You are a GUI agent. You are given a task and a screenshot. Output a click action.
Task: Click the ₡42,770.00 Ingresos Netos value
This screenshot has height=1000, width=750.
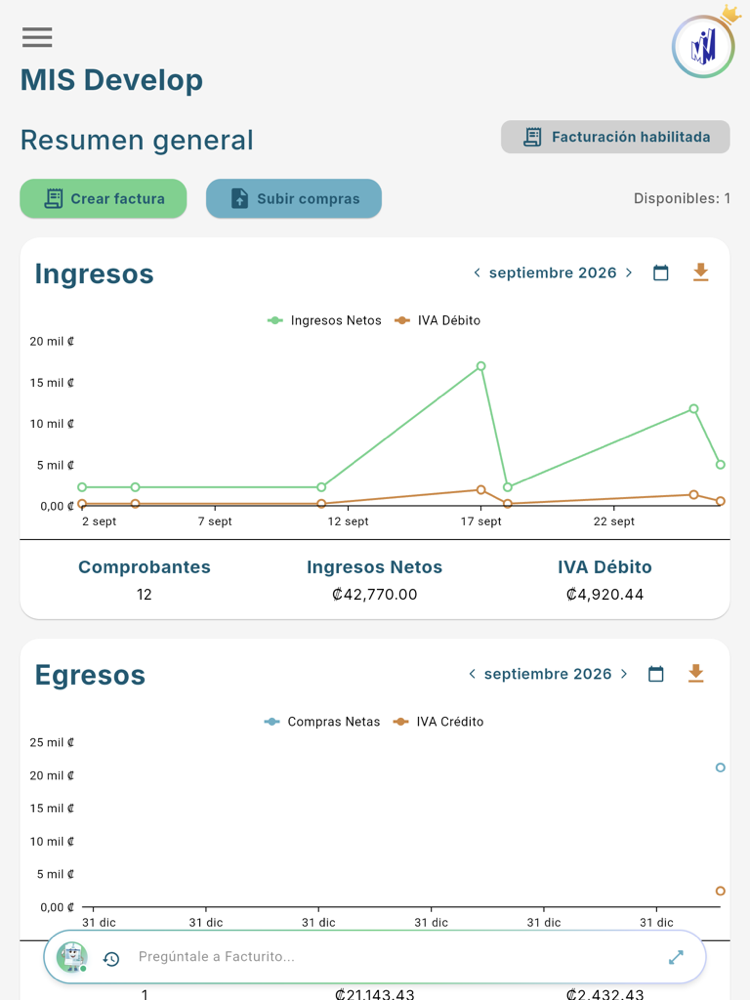[374, 595]
